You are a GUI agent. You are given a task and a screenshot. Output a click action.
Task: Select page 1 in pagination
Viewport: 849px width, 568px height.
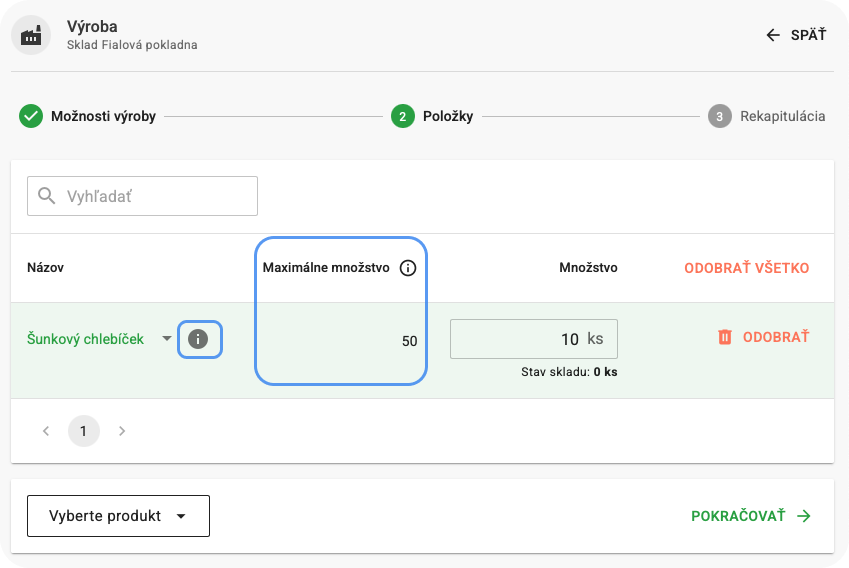tap(84, 431)
